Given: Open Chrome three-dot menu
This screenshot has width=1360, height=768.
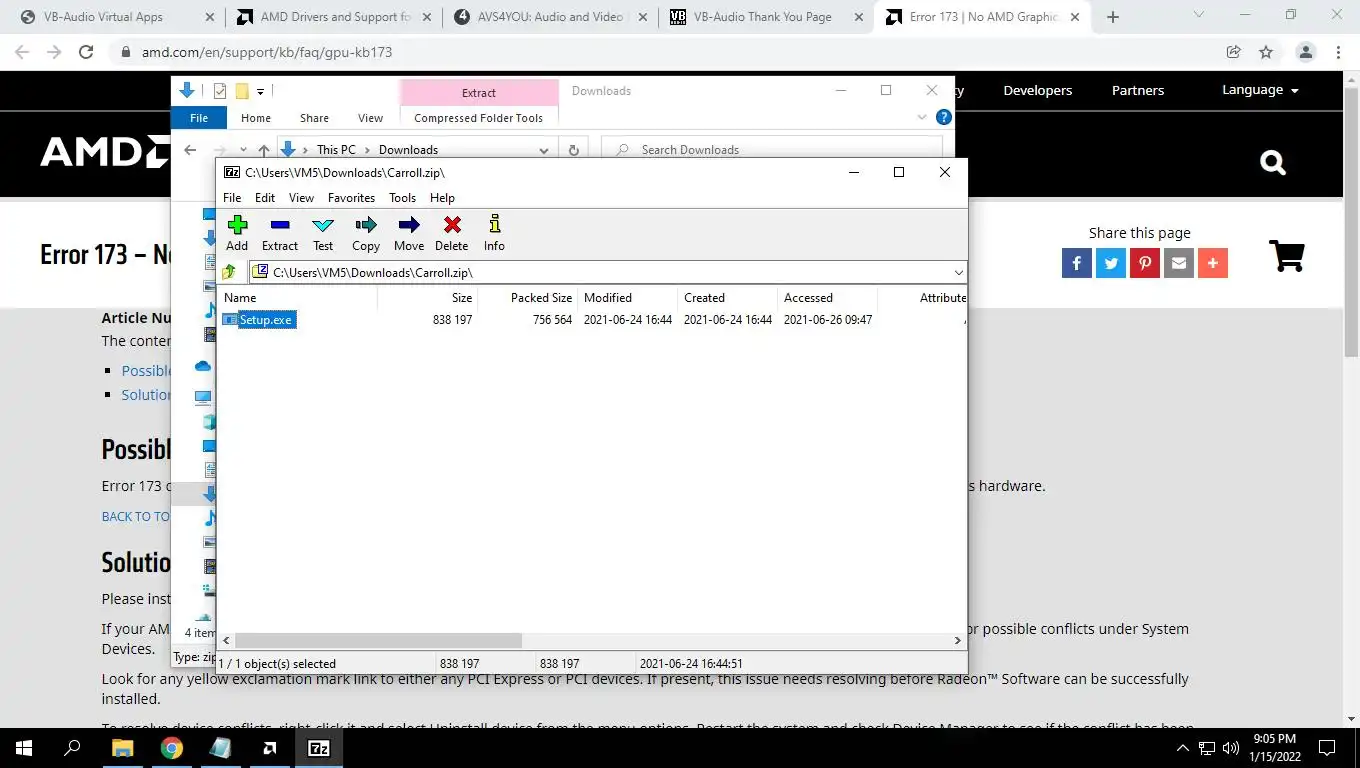Looking at the screenshot, I should 1339,52.
